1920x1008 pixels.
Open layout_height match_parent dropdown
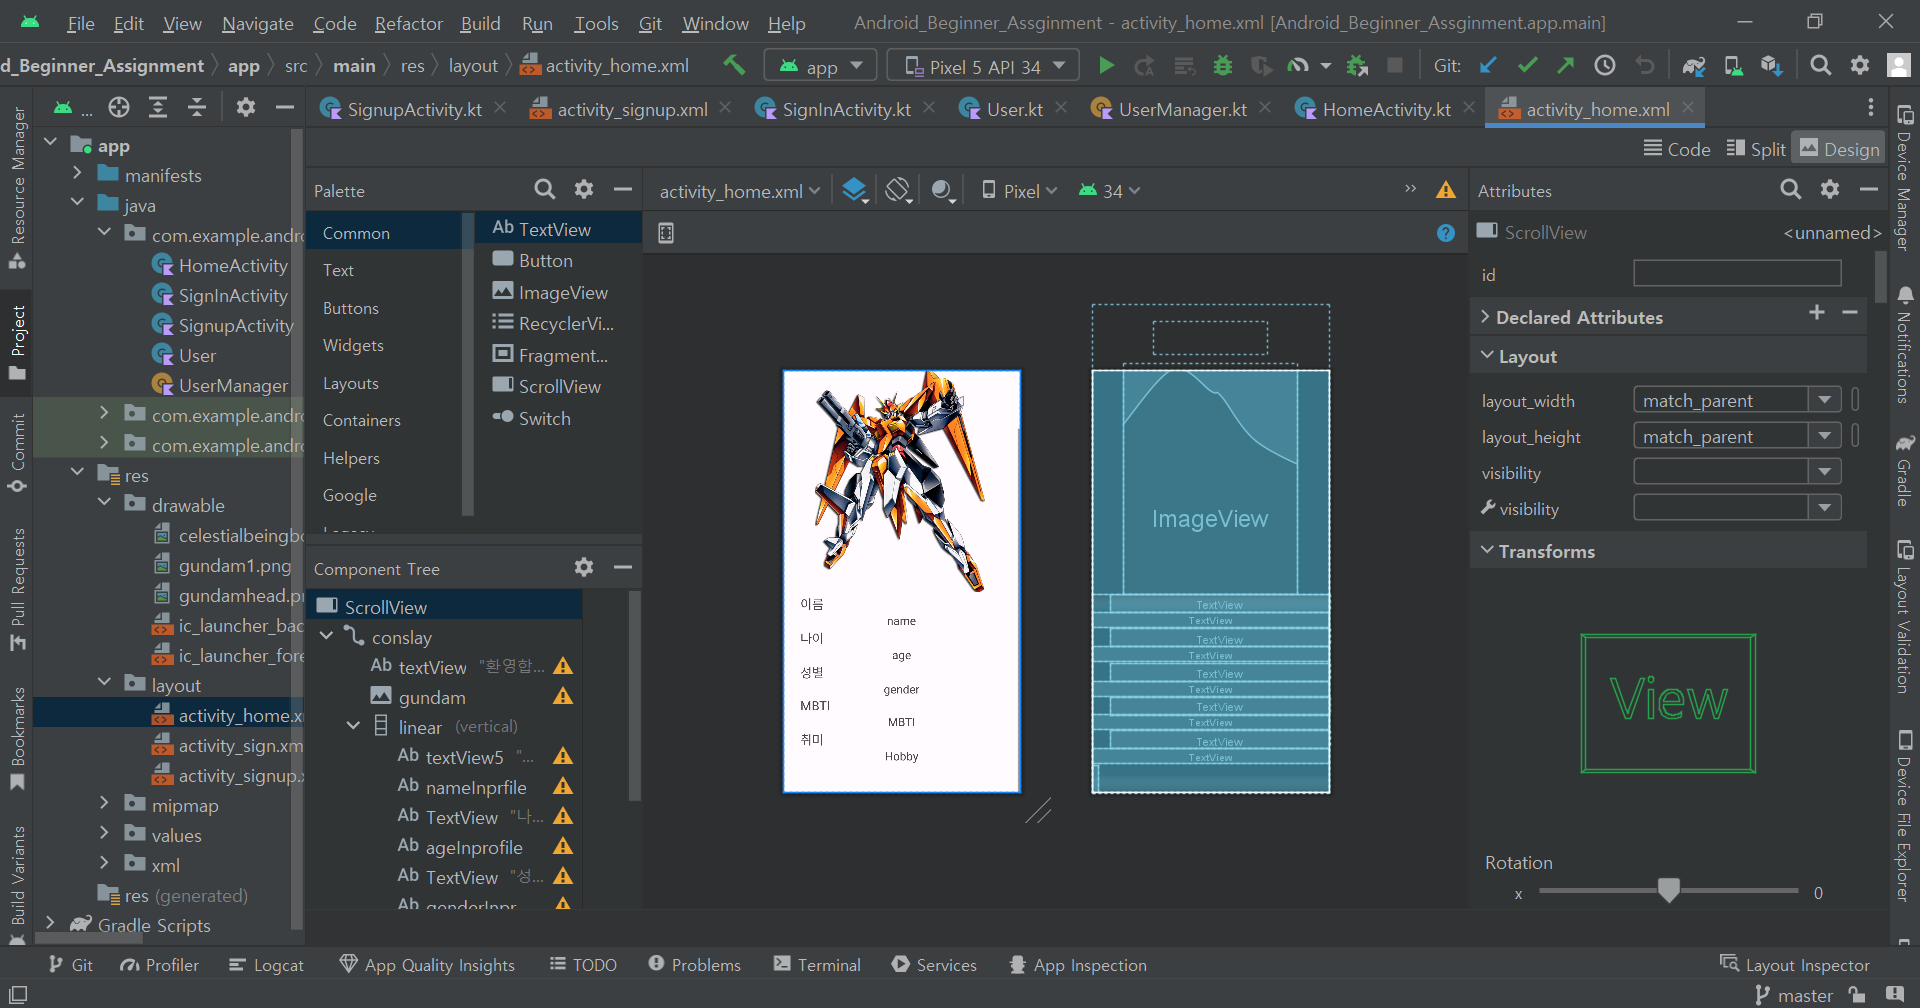click(1825, 436)
